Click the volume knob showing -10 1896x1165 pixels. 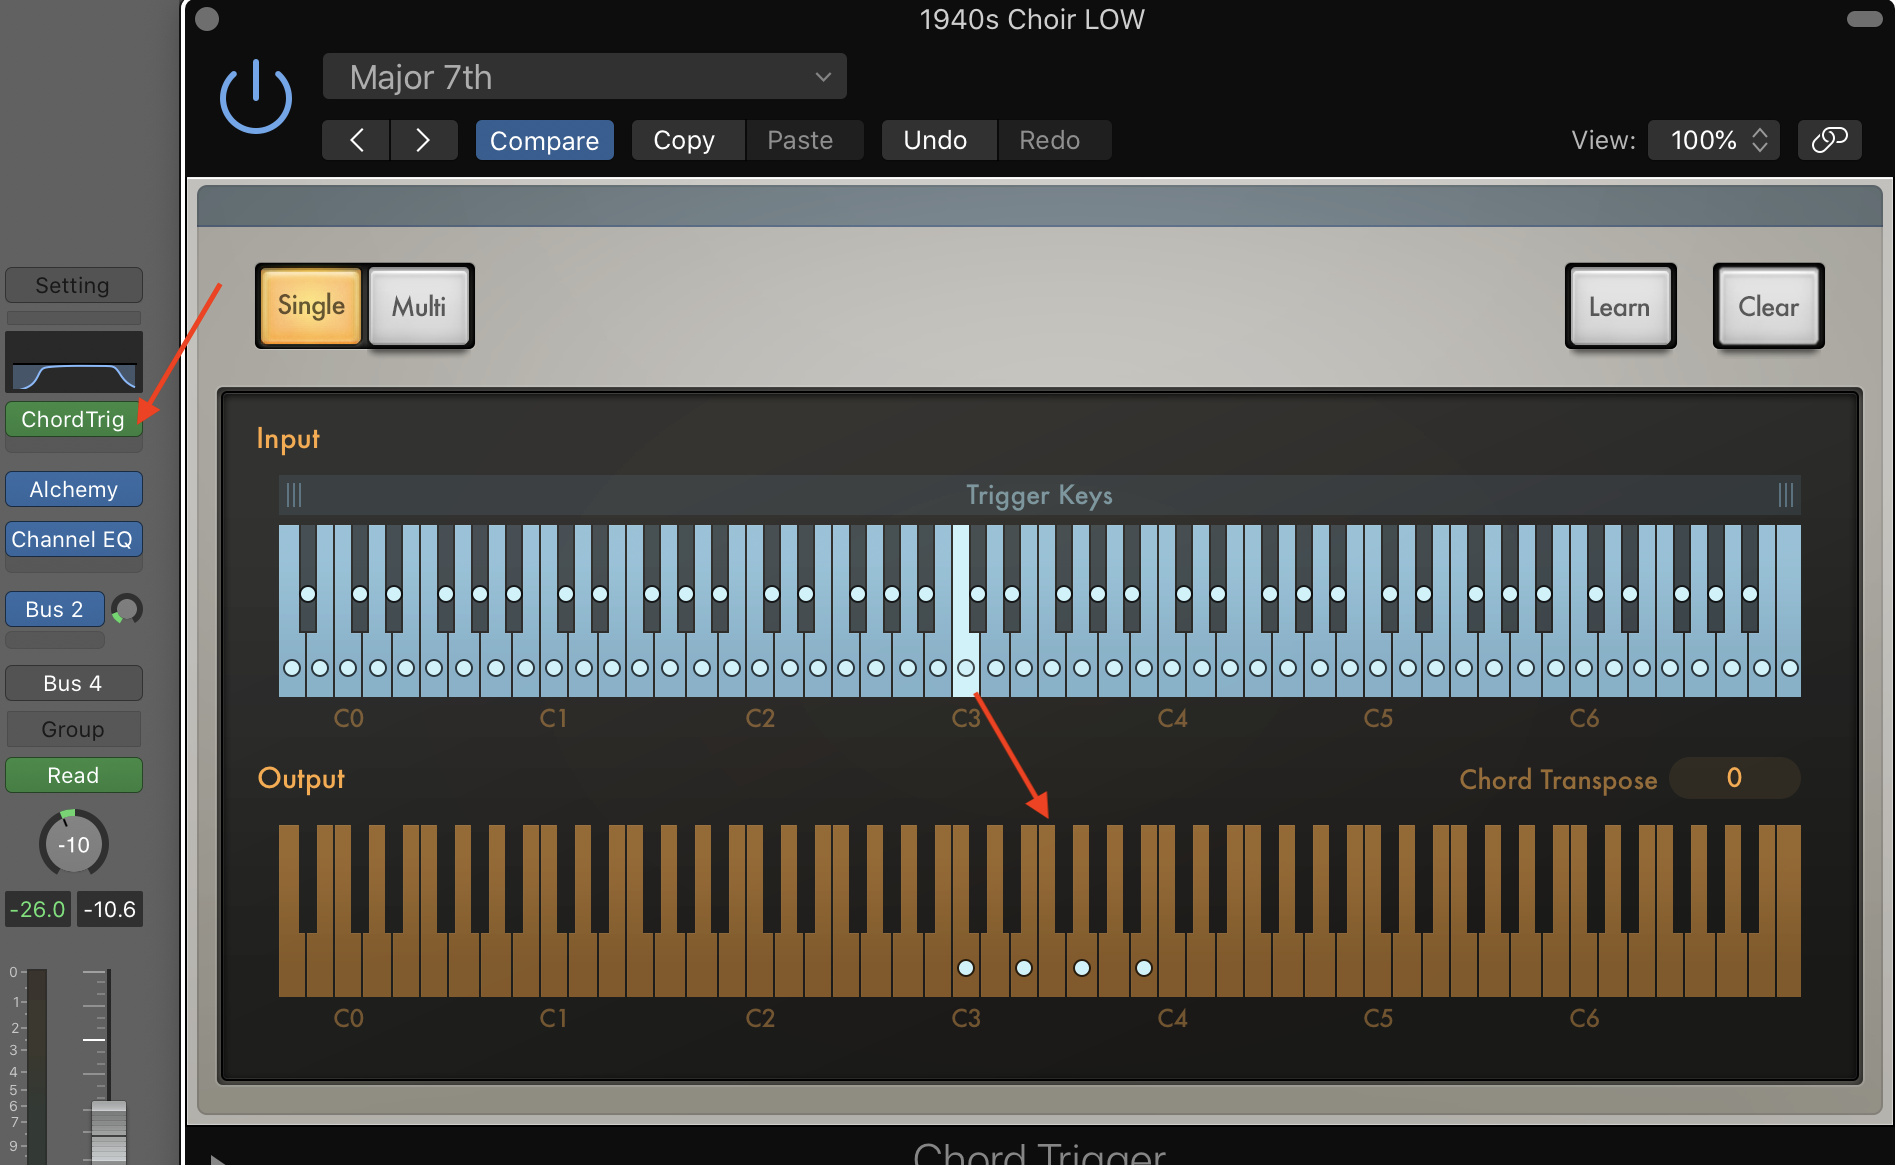72,843
